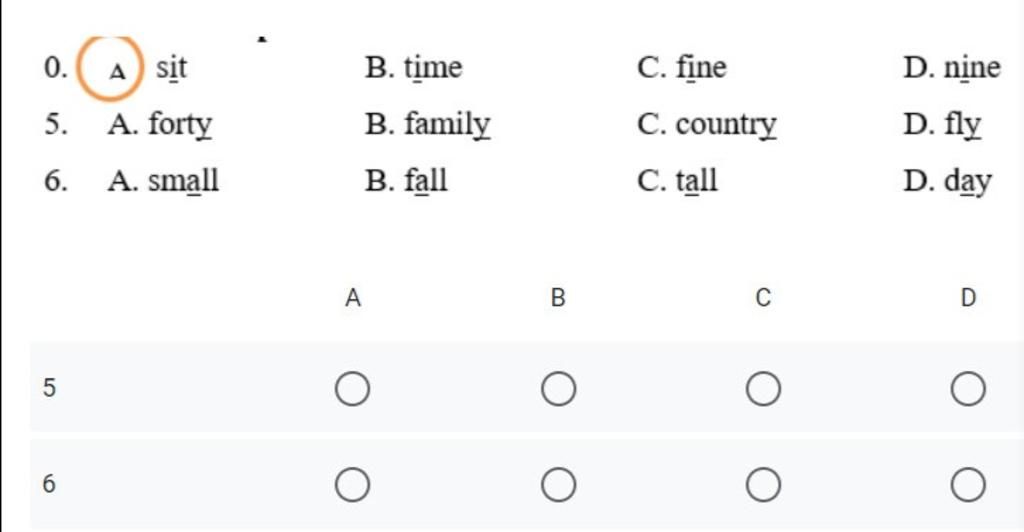This screenshot has height=532, width=1024.
Task: Click the orange circled A in example 0
Action: (110, 68)
